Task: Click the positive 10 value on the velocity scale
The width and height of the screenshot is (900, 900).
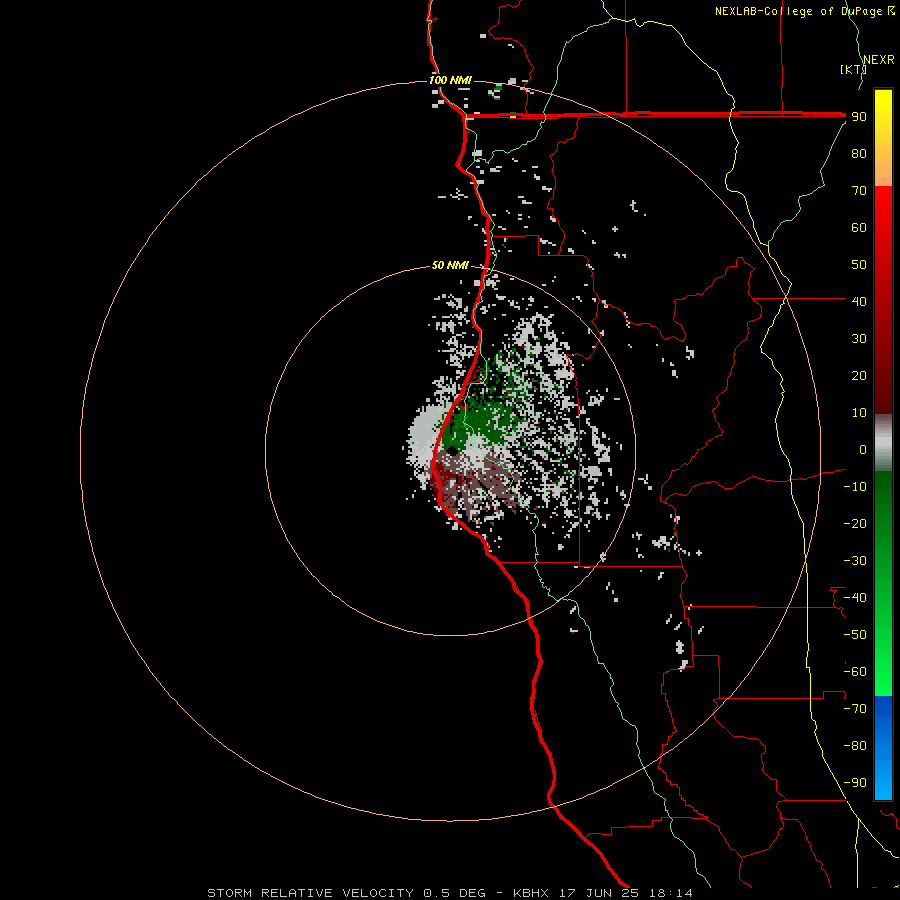Action: click(859, 413)
